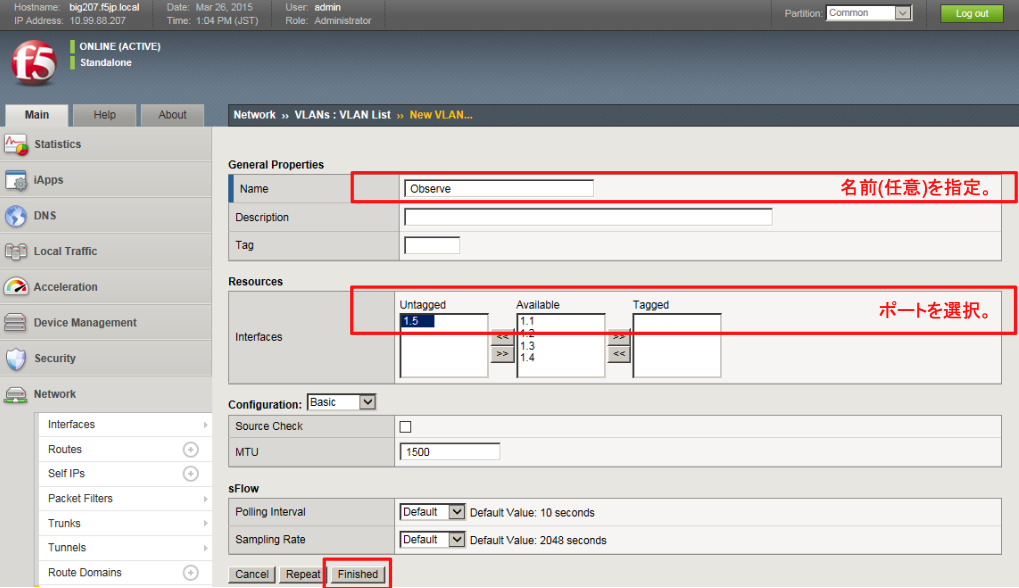Select interface 1.5 in Untagged list
This screenshot has width=1019, height=588.
tap(417, 321)
